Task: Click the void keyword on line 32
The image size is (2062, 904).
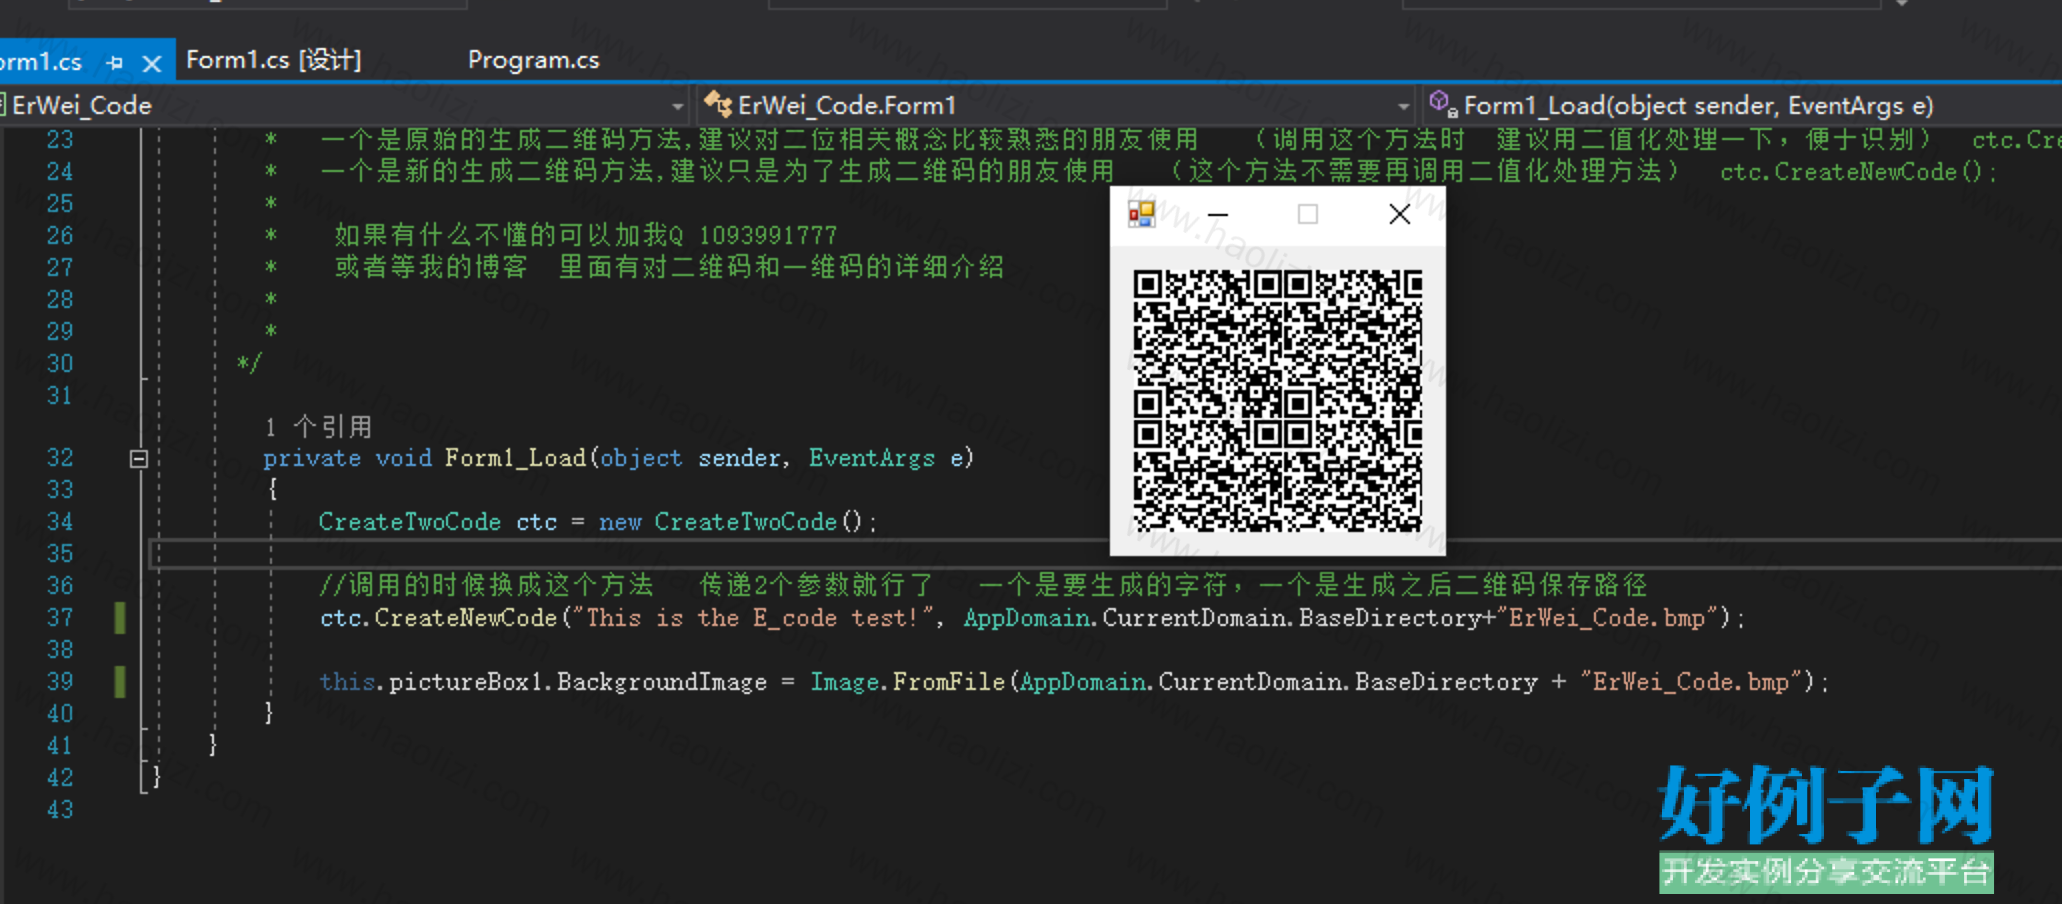Action: coord(404,458)
